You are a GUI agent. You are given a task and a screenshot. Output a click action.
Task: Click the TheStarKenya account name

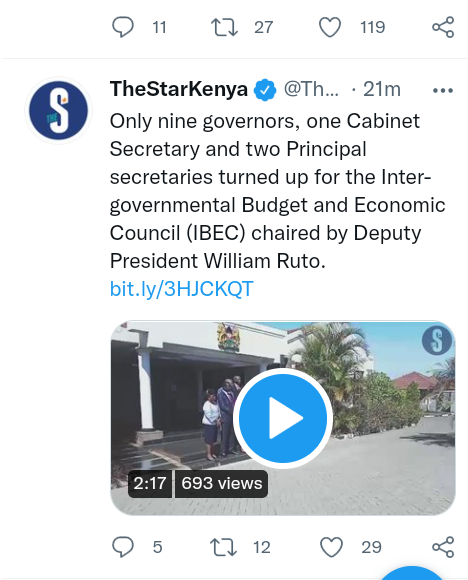point(179,89)
